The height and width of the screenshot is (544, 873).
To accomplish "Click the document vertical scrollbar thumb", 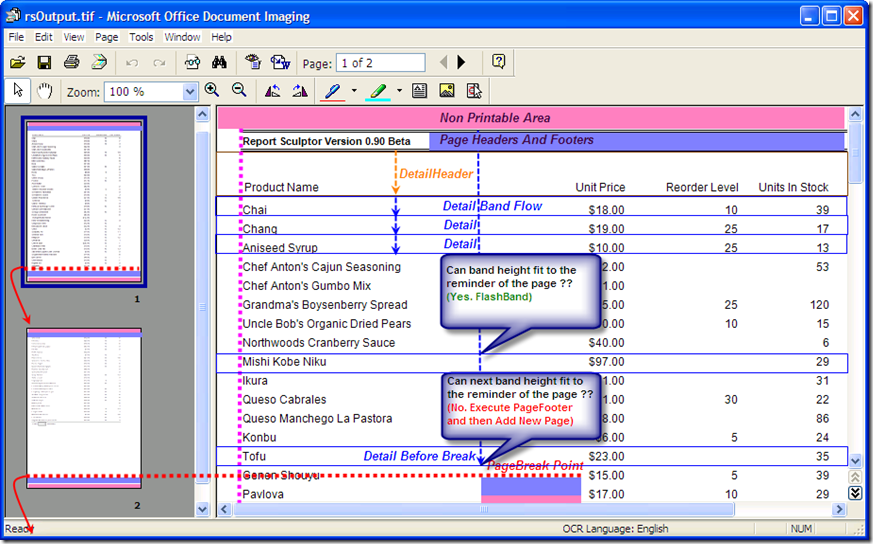I will [855, 153].
